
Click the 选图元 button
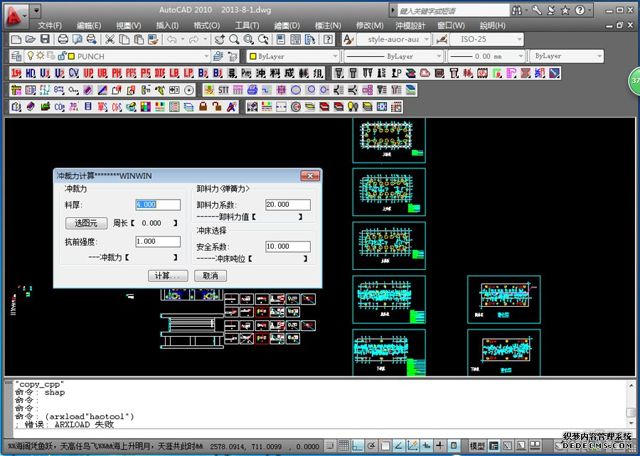(x=86, y=223)
